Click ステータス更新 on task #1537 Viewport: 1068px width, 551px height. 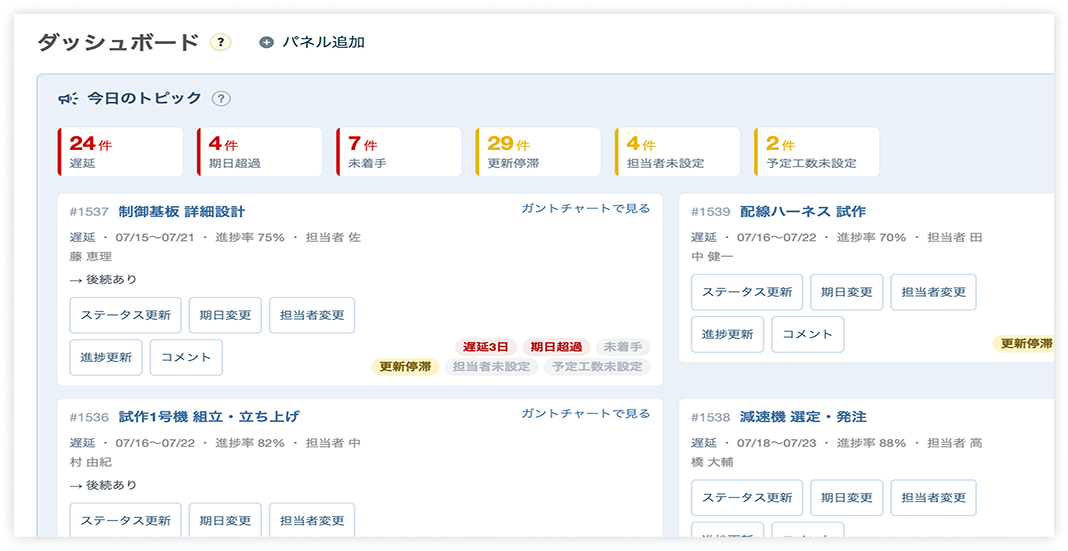point(125,315)
